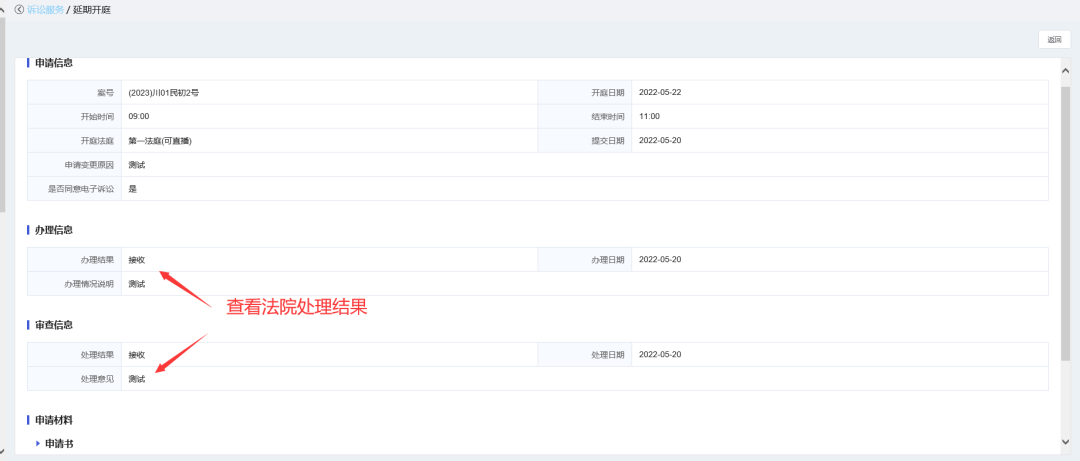Screen dimensions: 1080x461
Task: Click the right vertical scrollbar thumb
Action: click(1066, 220)
